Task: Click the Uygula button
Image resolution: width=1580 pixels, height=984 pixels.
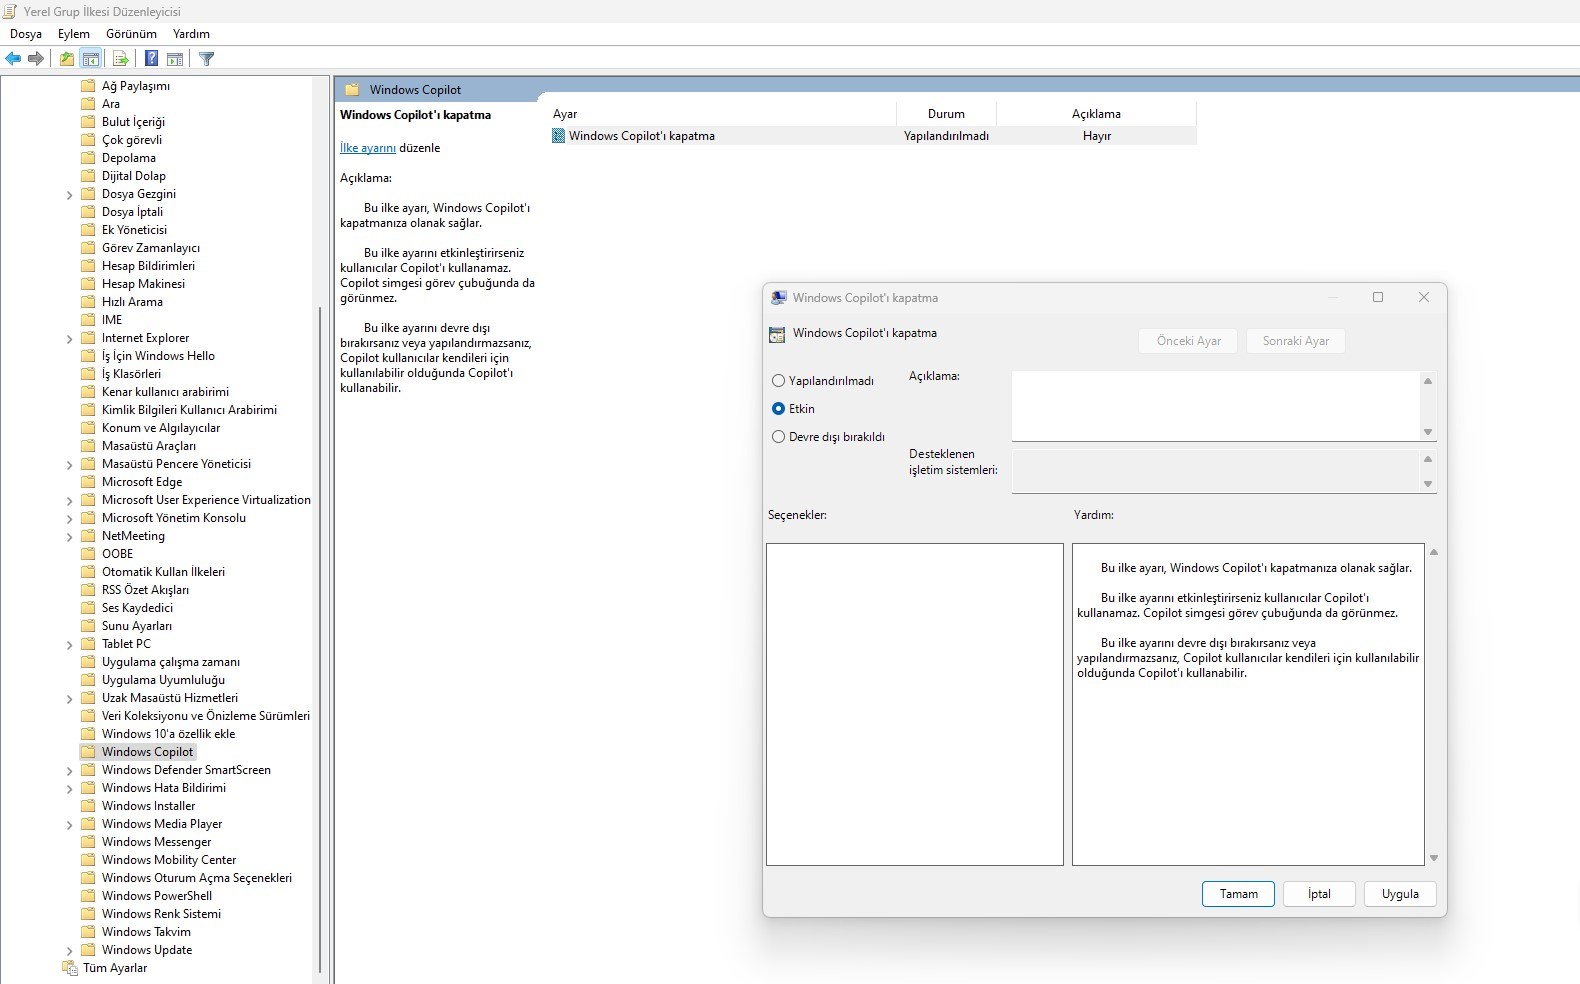Action: [1400, 894]
